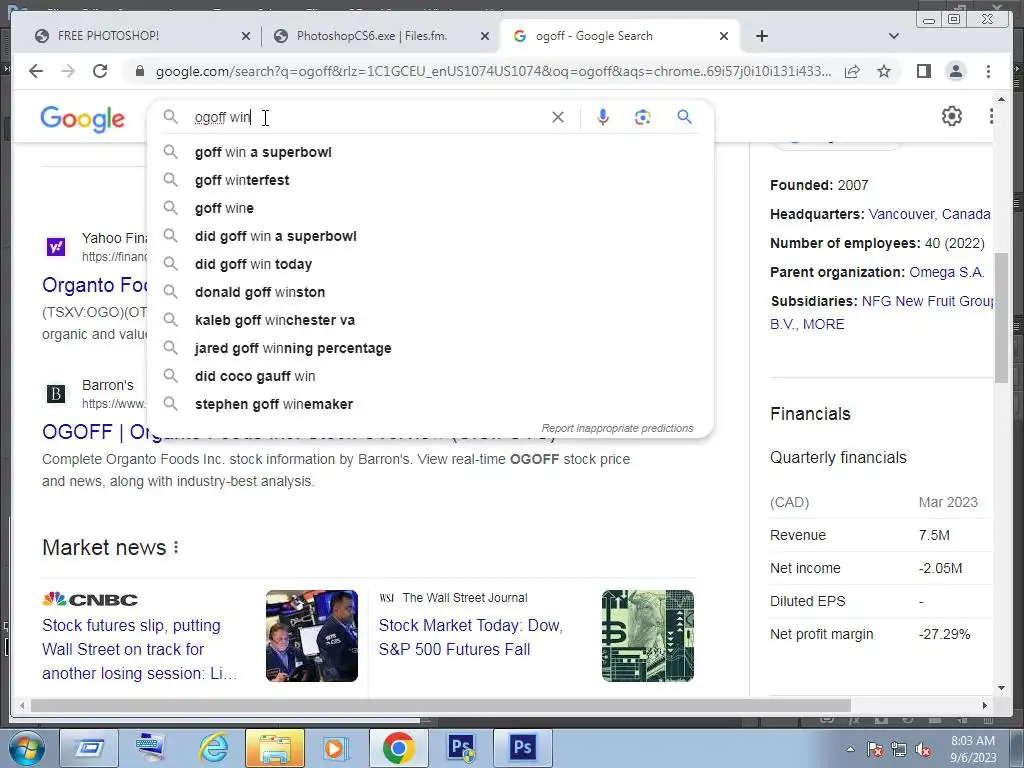The image size is (1024, 768).
Task: Click the CNBC traders article thumbnail
Action: click(312, 636)
